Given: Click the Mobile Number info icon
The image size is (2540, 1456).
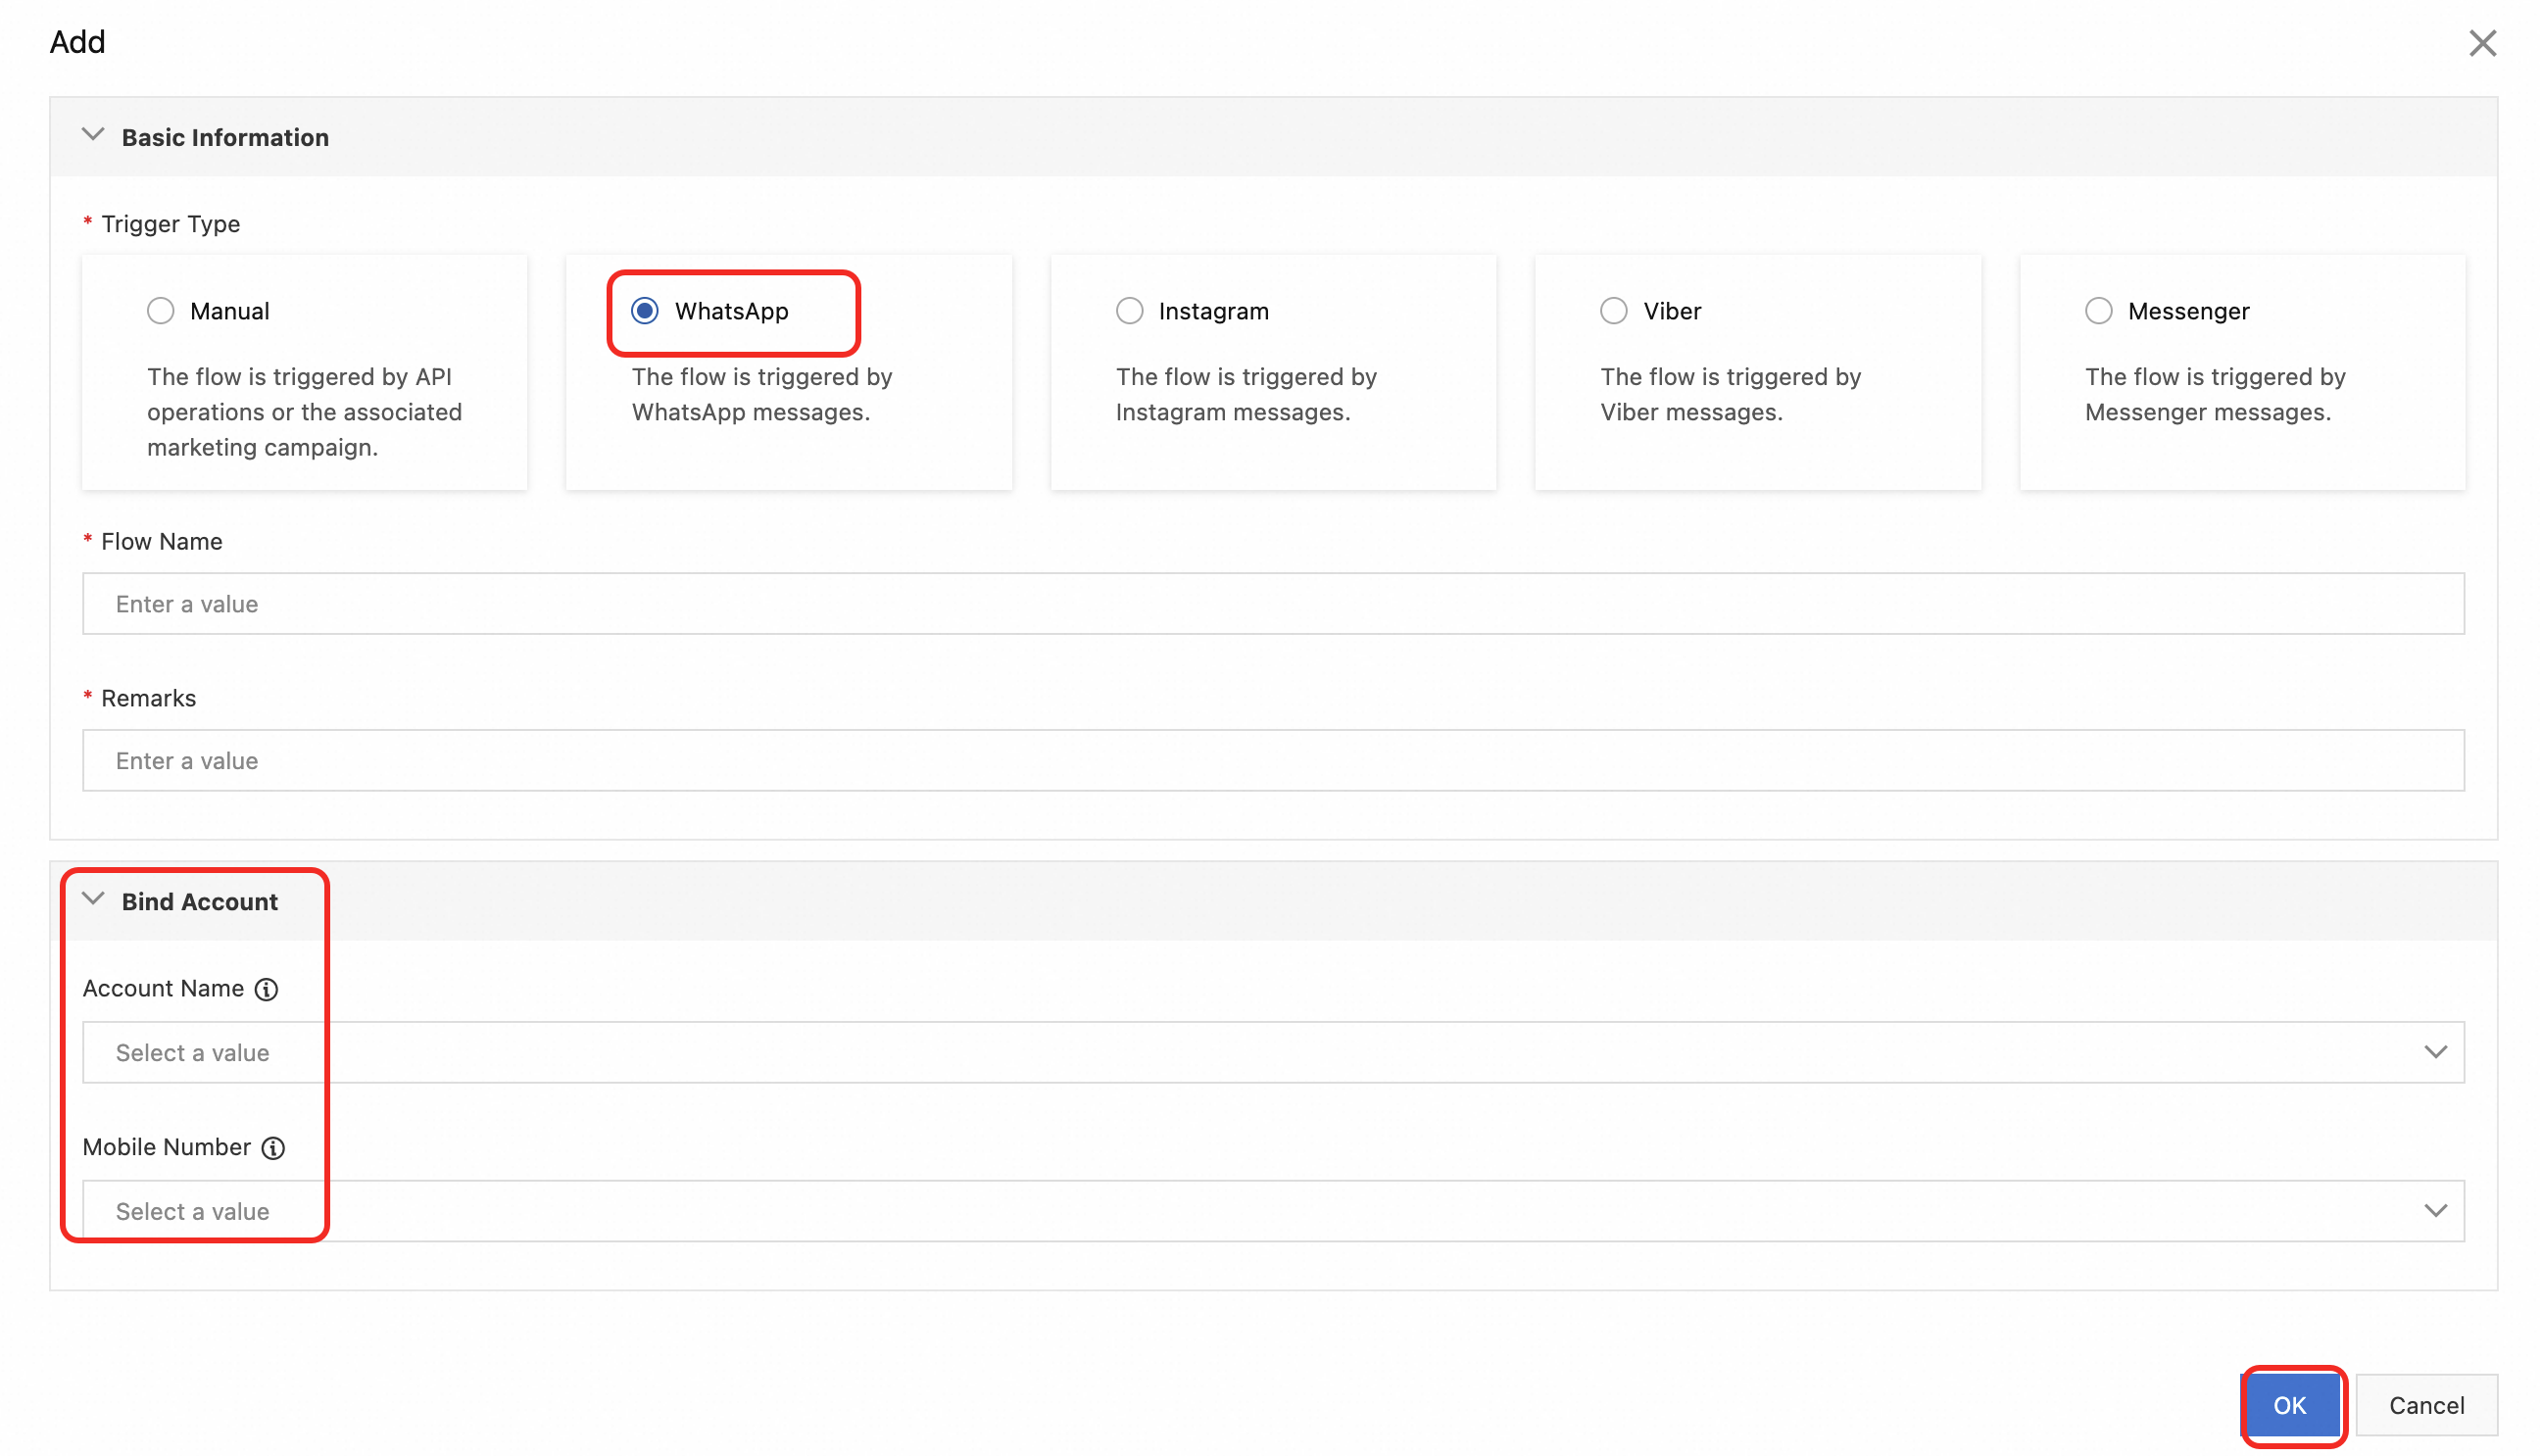Looking at the screenshot, I should [x=273, y=1148].
